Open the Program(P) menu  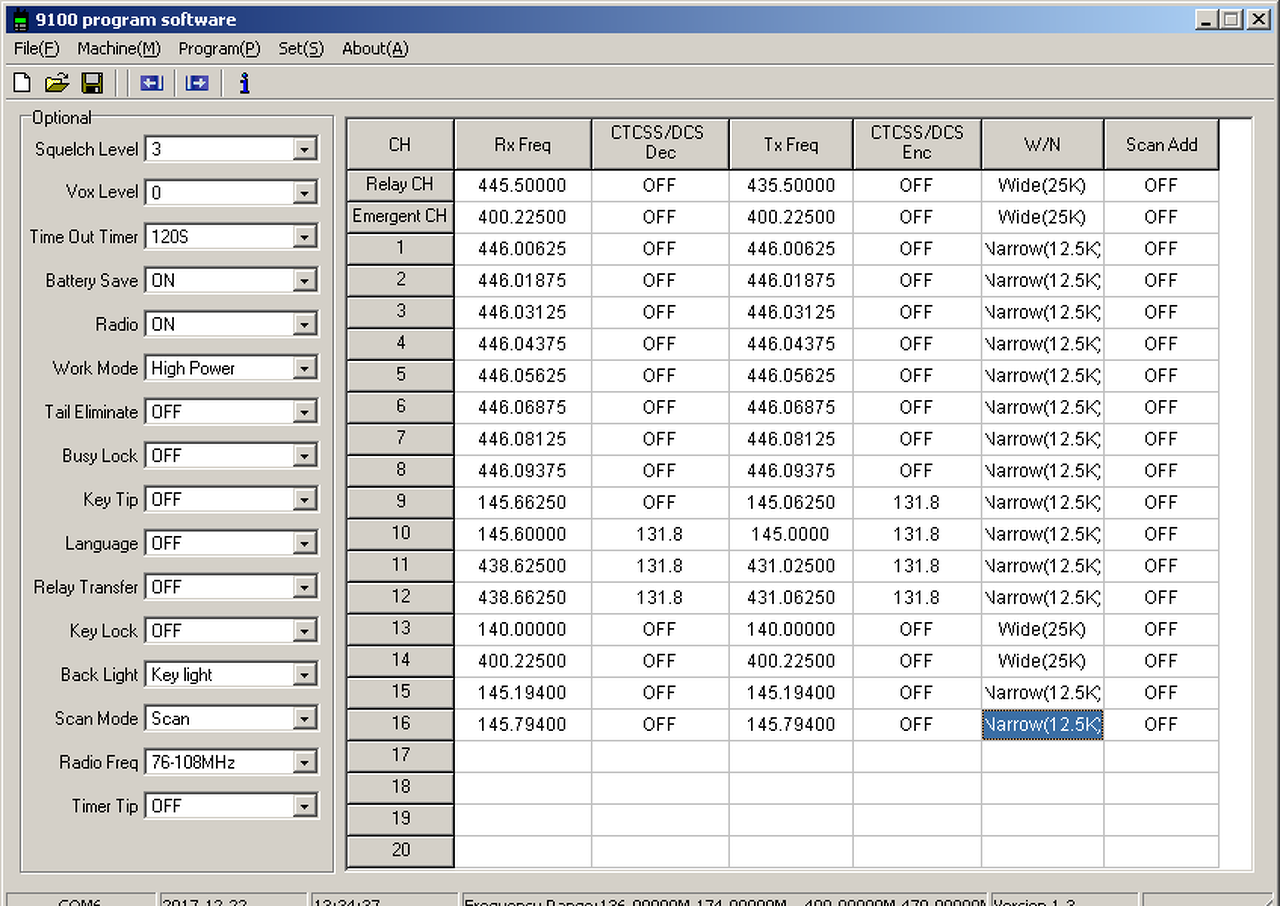coord(220,48)
